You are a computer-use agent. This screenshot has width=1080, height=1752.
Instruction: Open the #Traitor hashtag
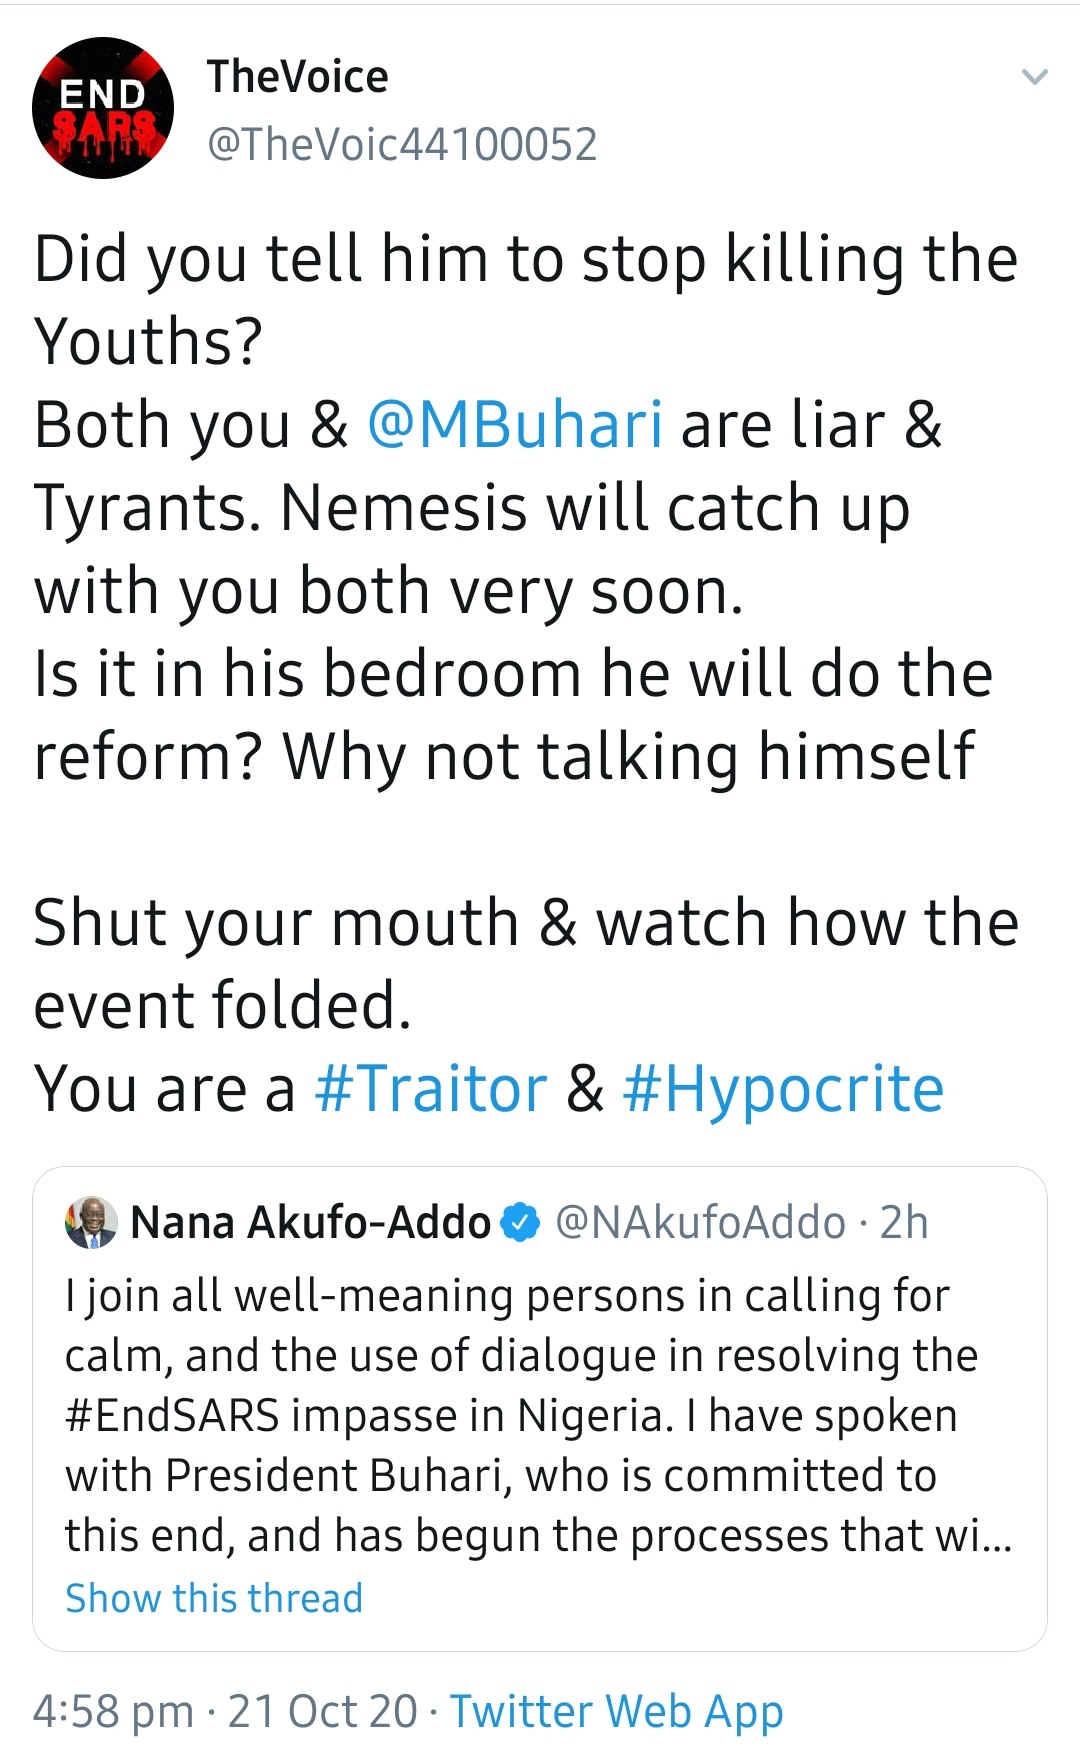point(430,1088)
